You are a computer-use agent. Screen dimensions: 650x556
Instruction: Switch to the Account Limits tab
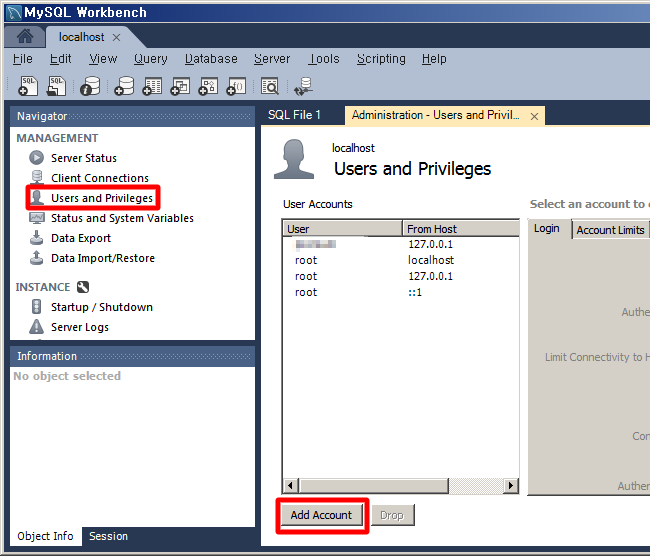(x=610, y=230)
